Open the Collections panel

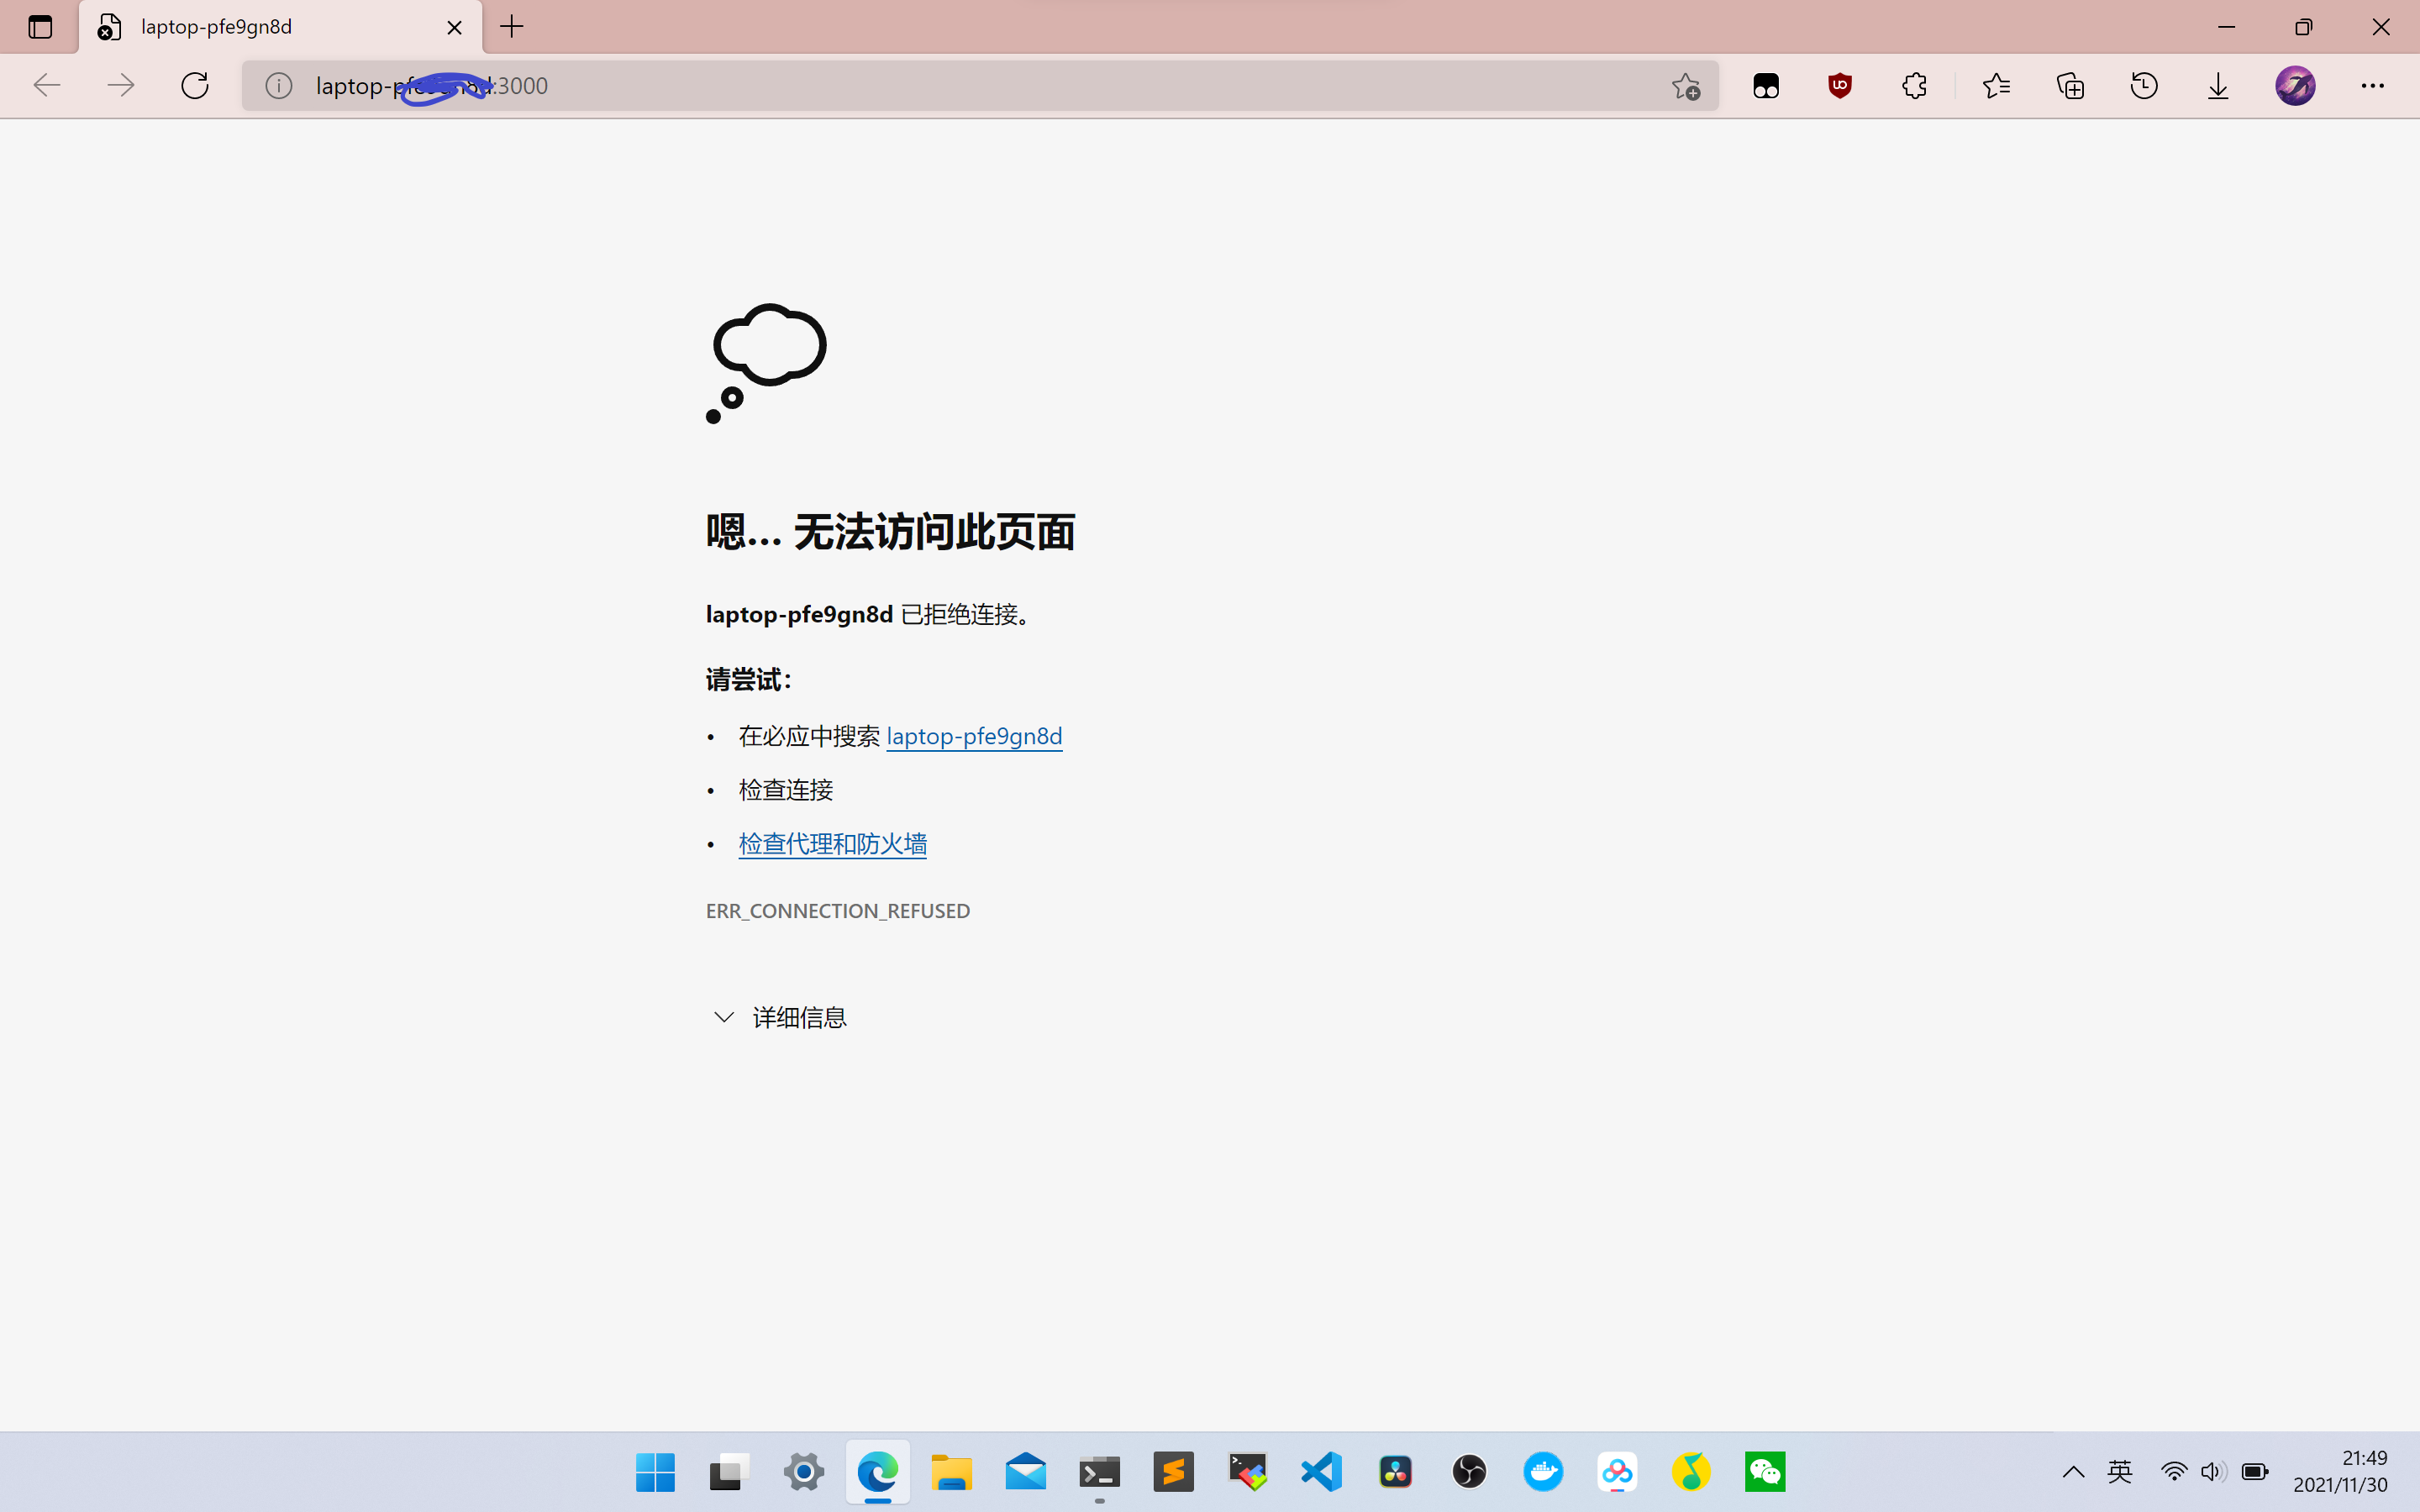pos(2070,86)
